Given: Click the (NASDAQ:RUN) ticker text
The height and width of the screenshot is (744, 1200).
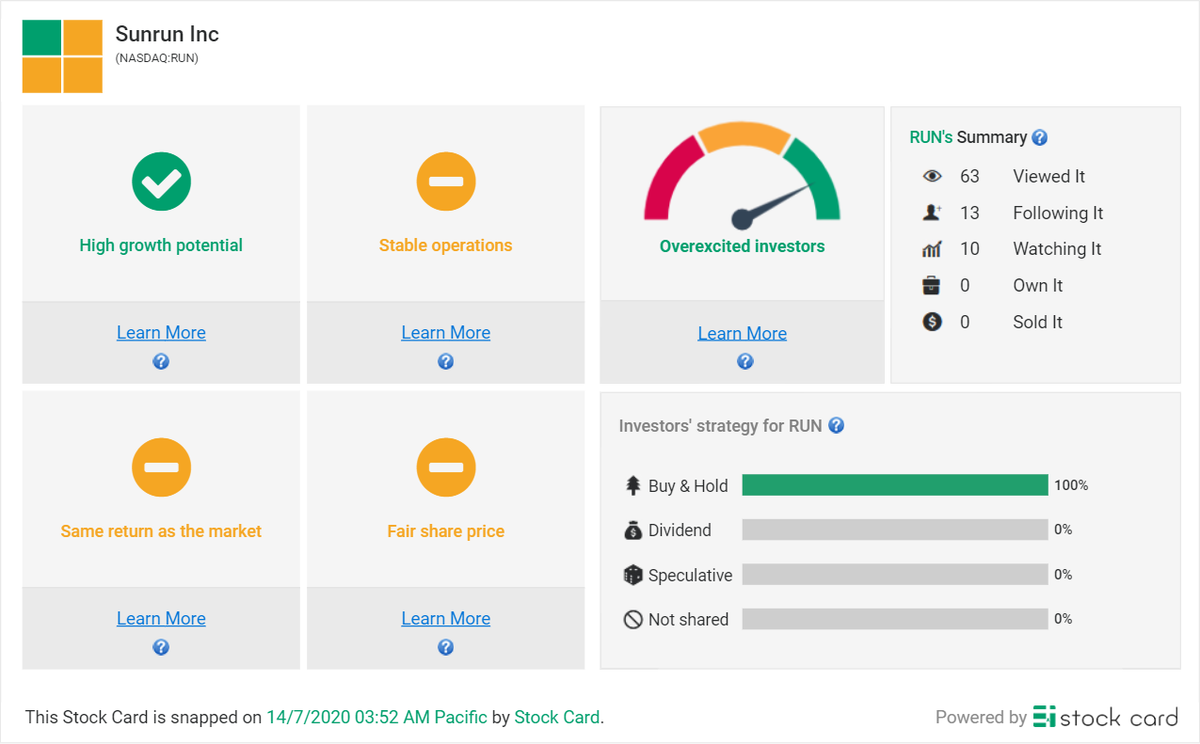Looking at the screenshot, I should 157,58.
